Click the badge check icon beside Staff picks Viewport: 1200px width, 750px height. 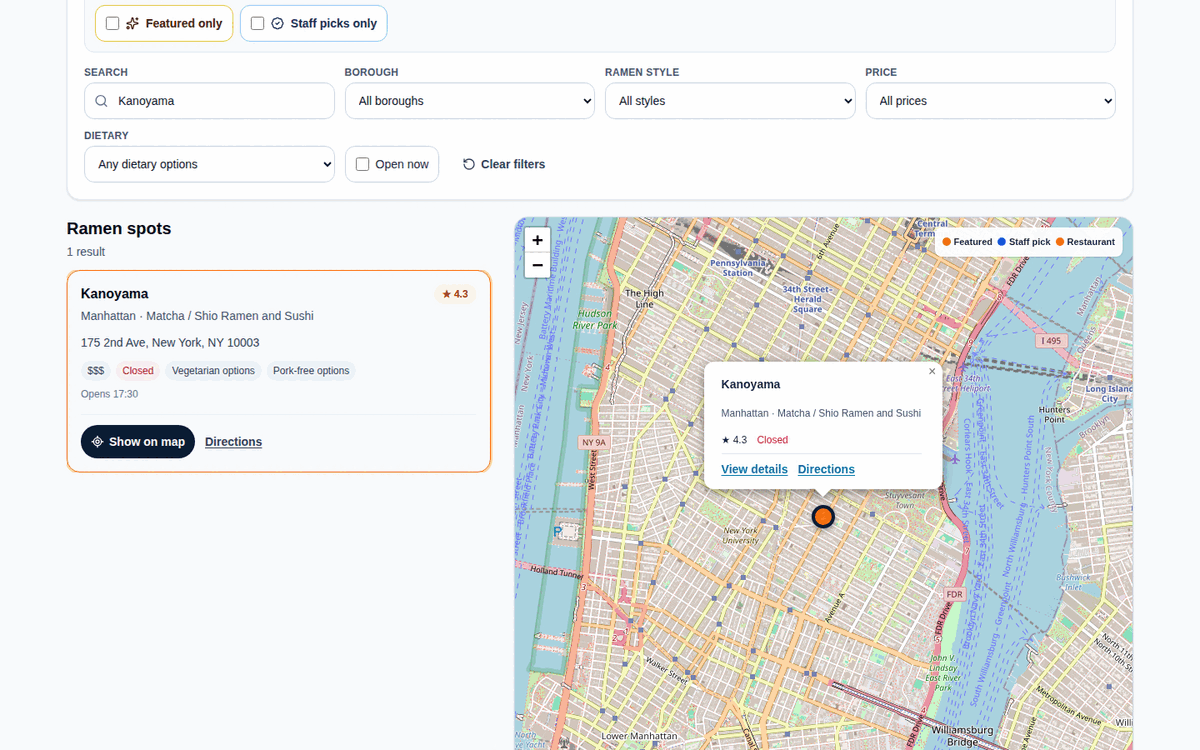coord(278,23)
